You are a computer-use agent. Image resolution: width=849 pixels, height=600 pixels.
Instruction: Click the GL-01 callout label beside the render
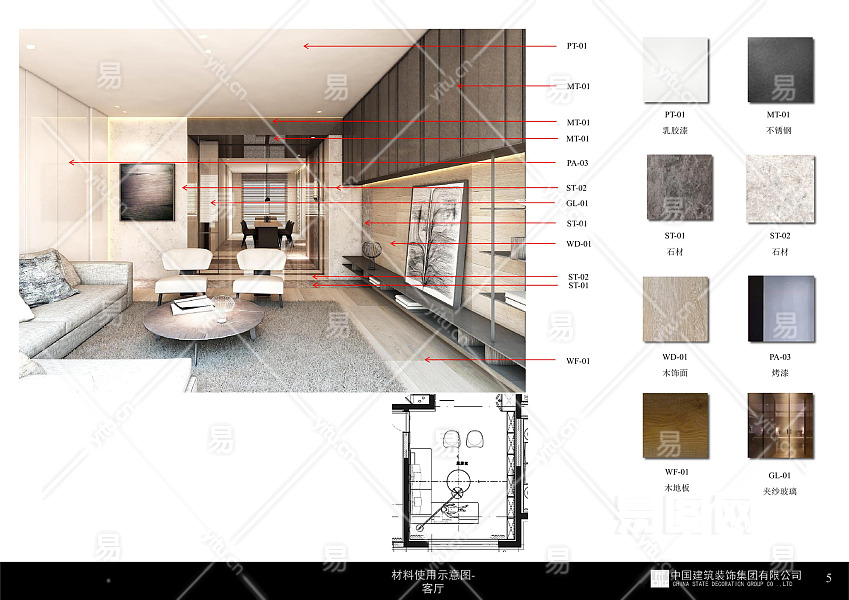click(x=577, y=204)
